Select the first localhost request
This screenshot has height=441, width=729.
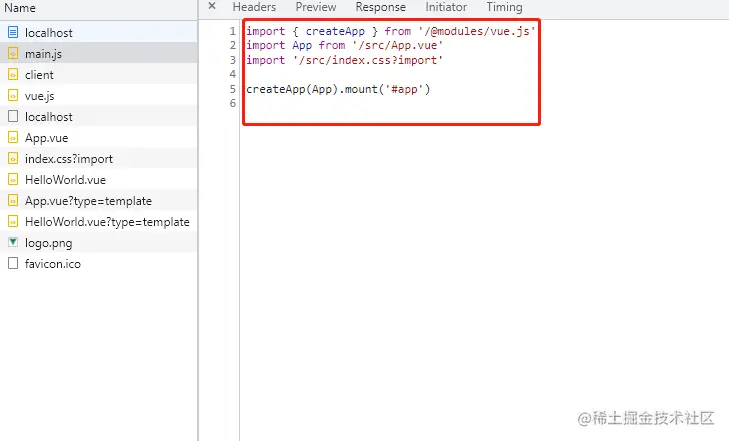click(99, 32)
